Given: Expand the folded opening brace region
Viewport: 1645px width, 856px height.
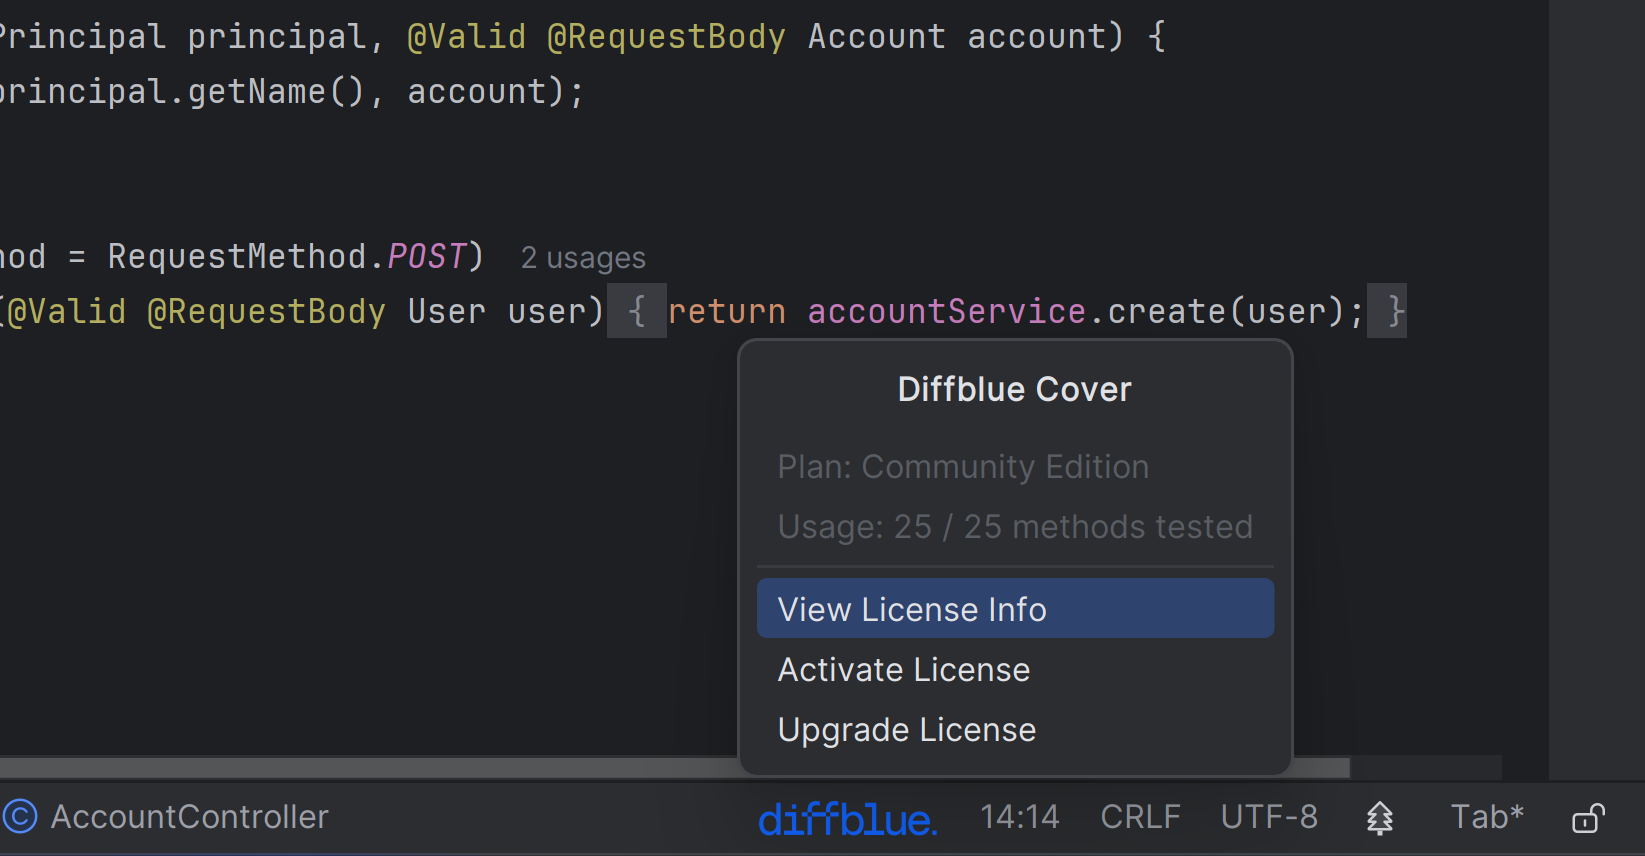Looking at the screenshot, I should point(636,311).
